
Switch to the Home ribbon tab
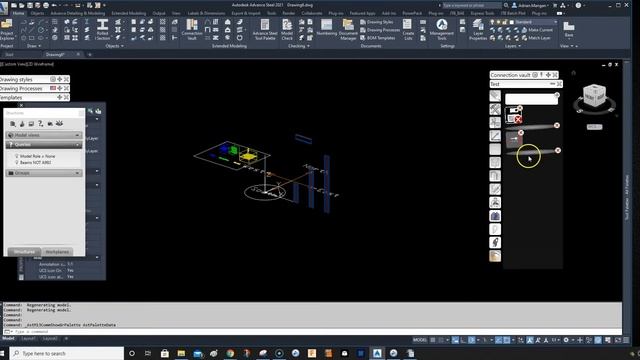pyautogui.click(x=18, y=13)
